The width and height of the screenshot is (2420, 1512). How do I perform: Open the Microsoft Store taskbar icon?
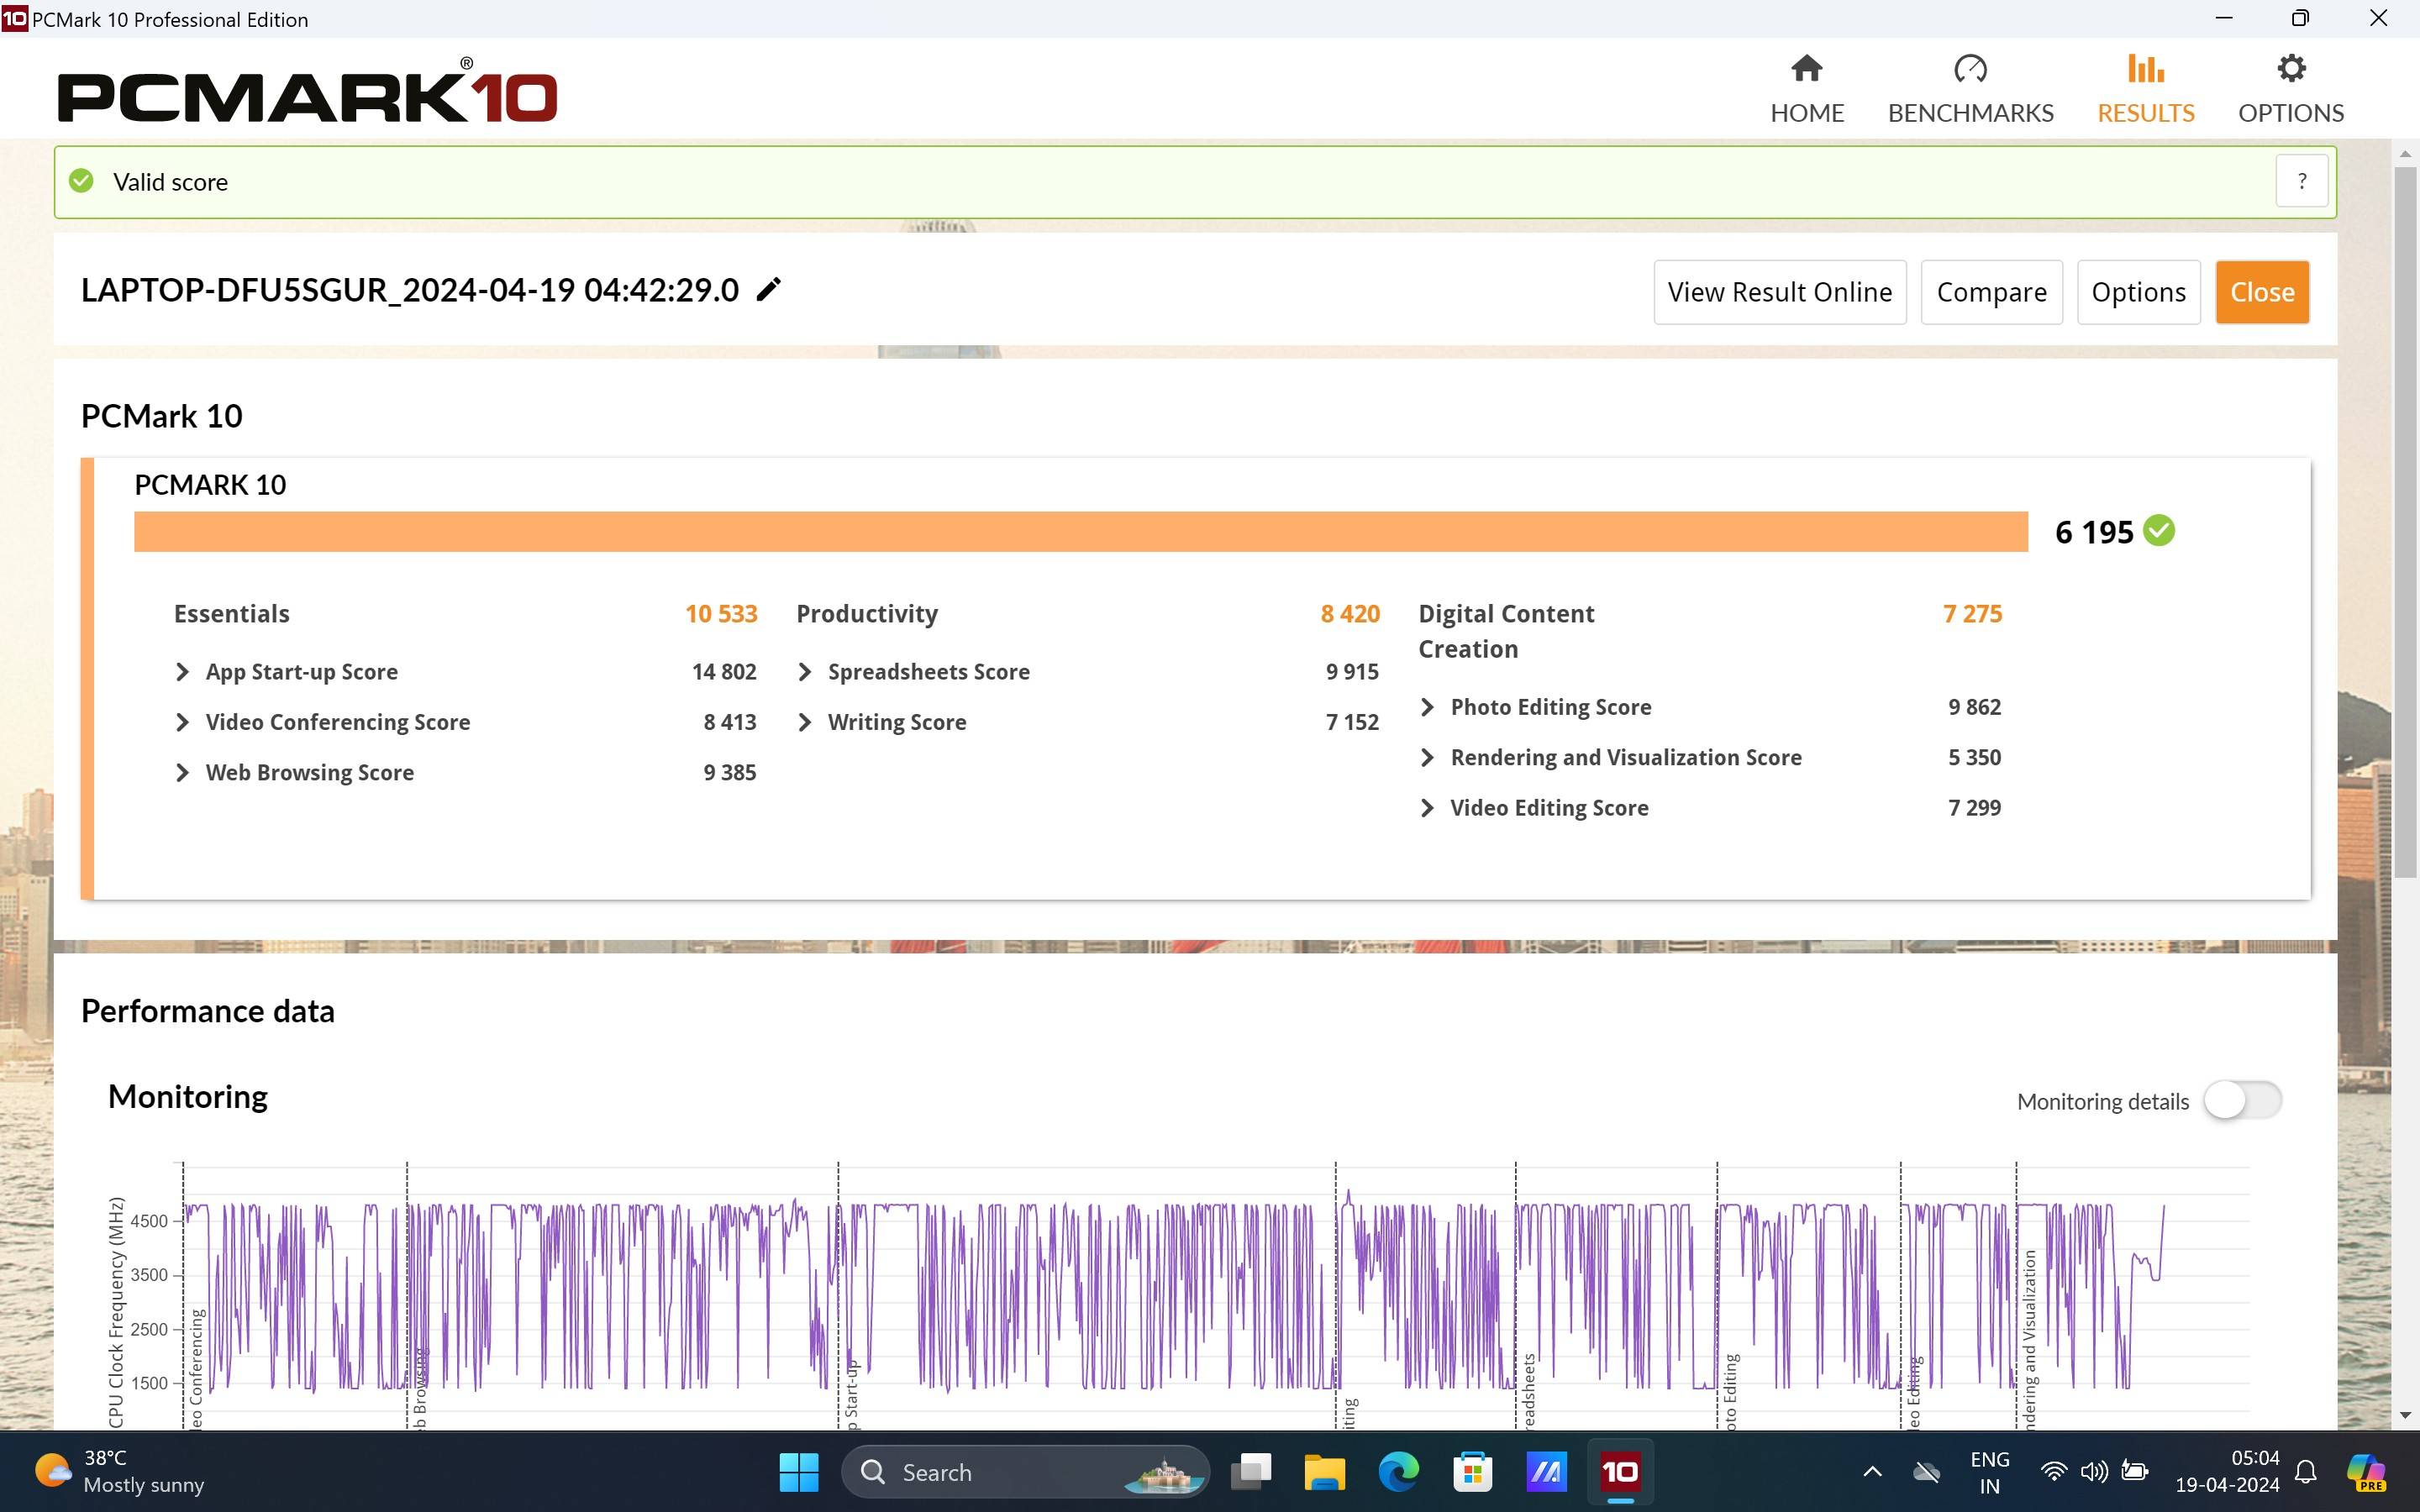(x=1472, y=1472)
